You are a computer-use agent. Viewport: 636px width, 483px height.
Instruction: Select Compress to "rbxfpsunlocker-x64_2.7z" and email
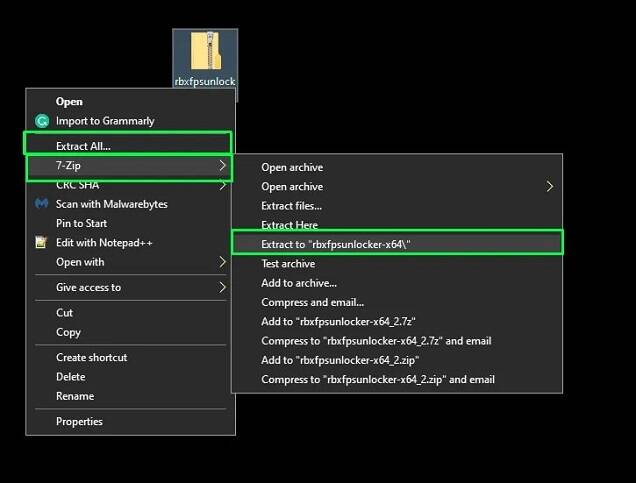tap(397, 341)
